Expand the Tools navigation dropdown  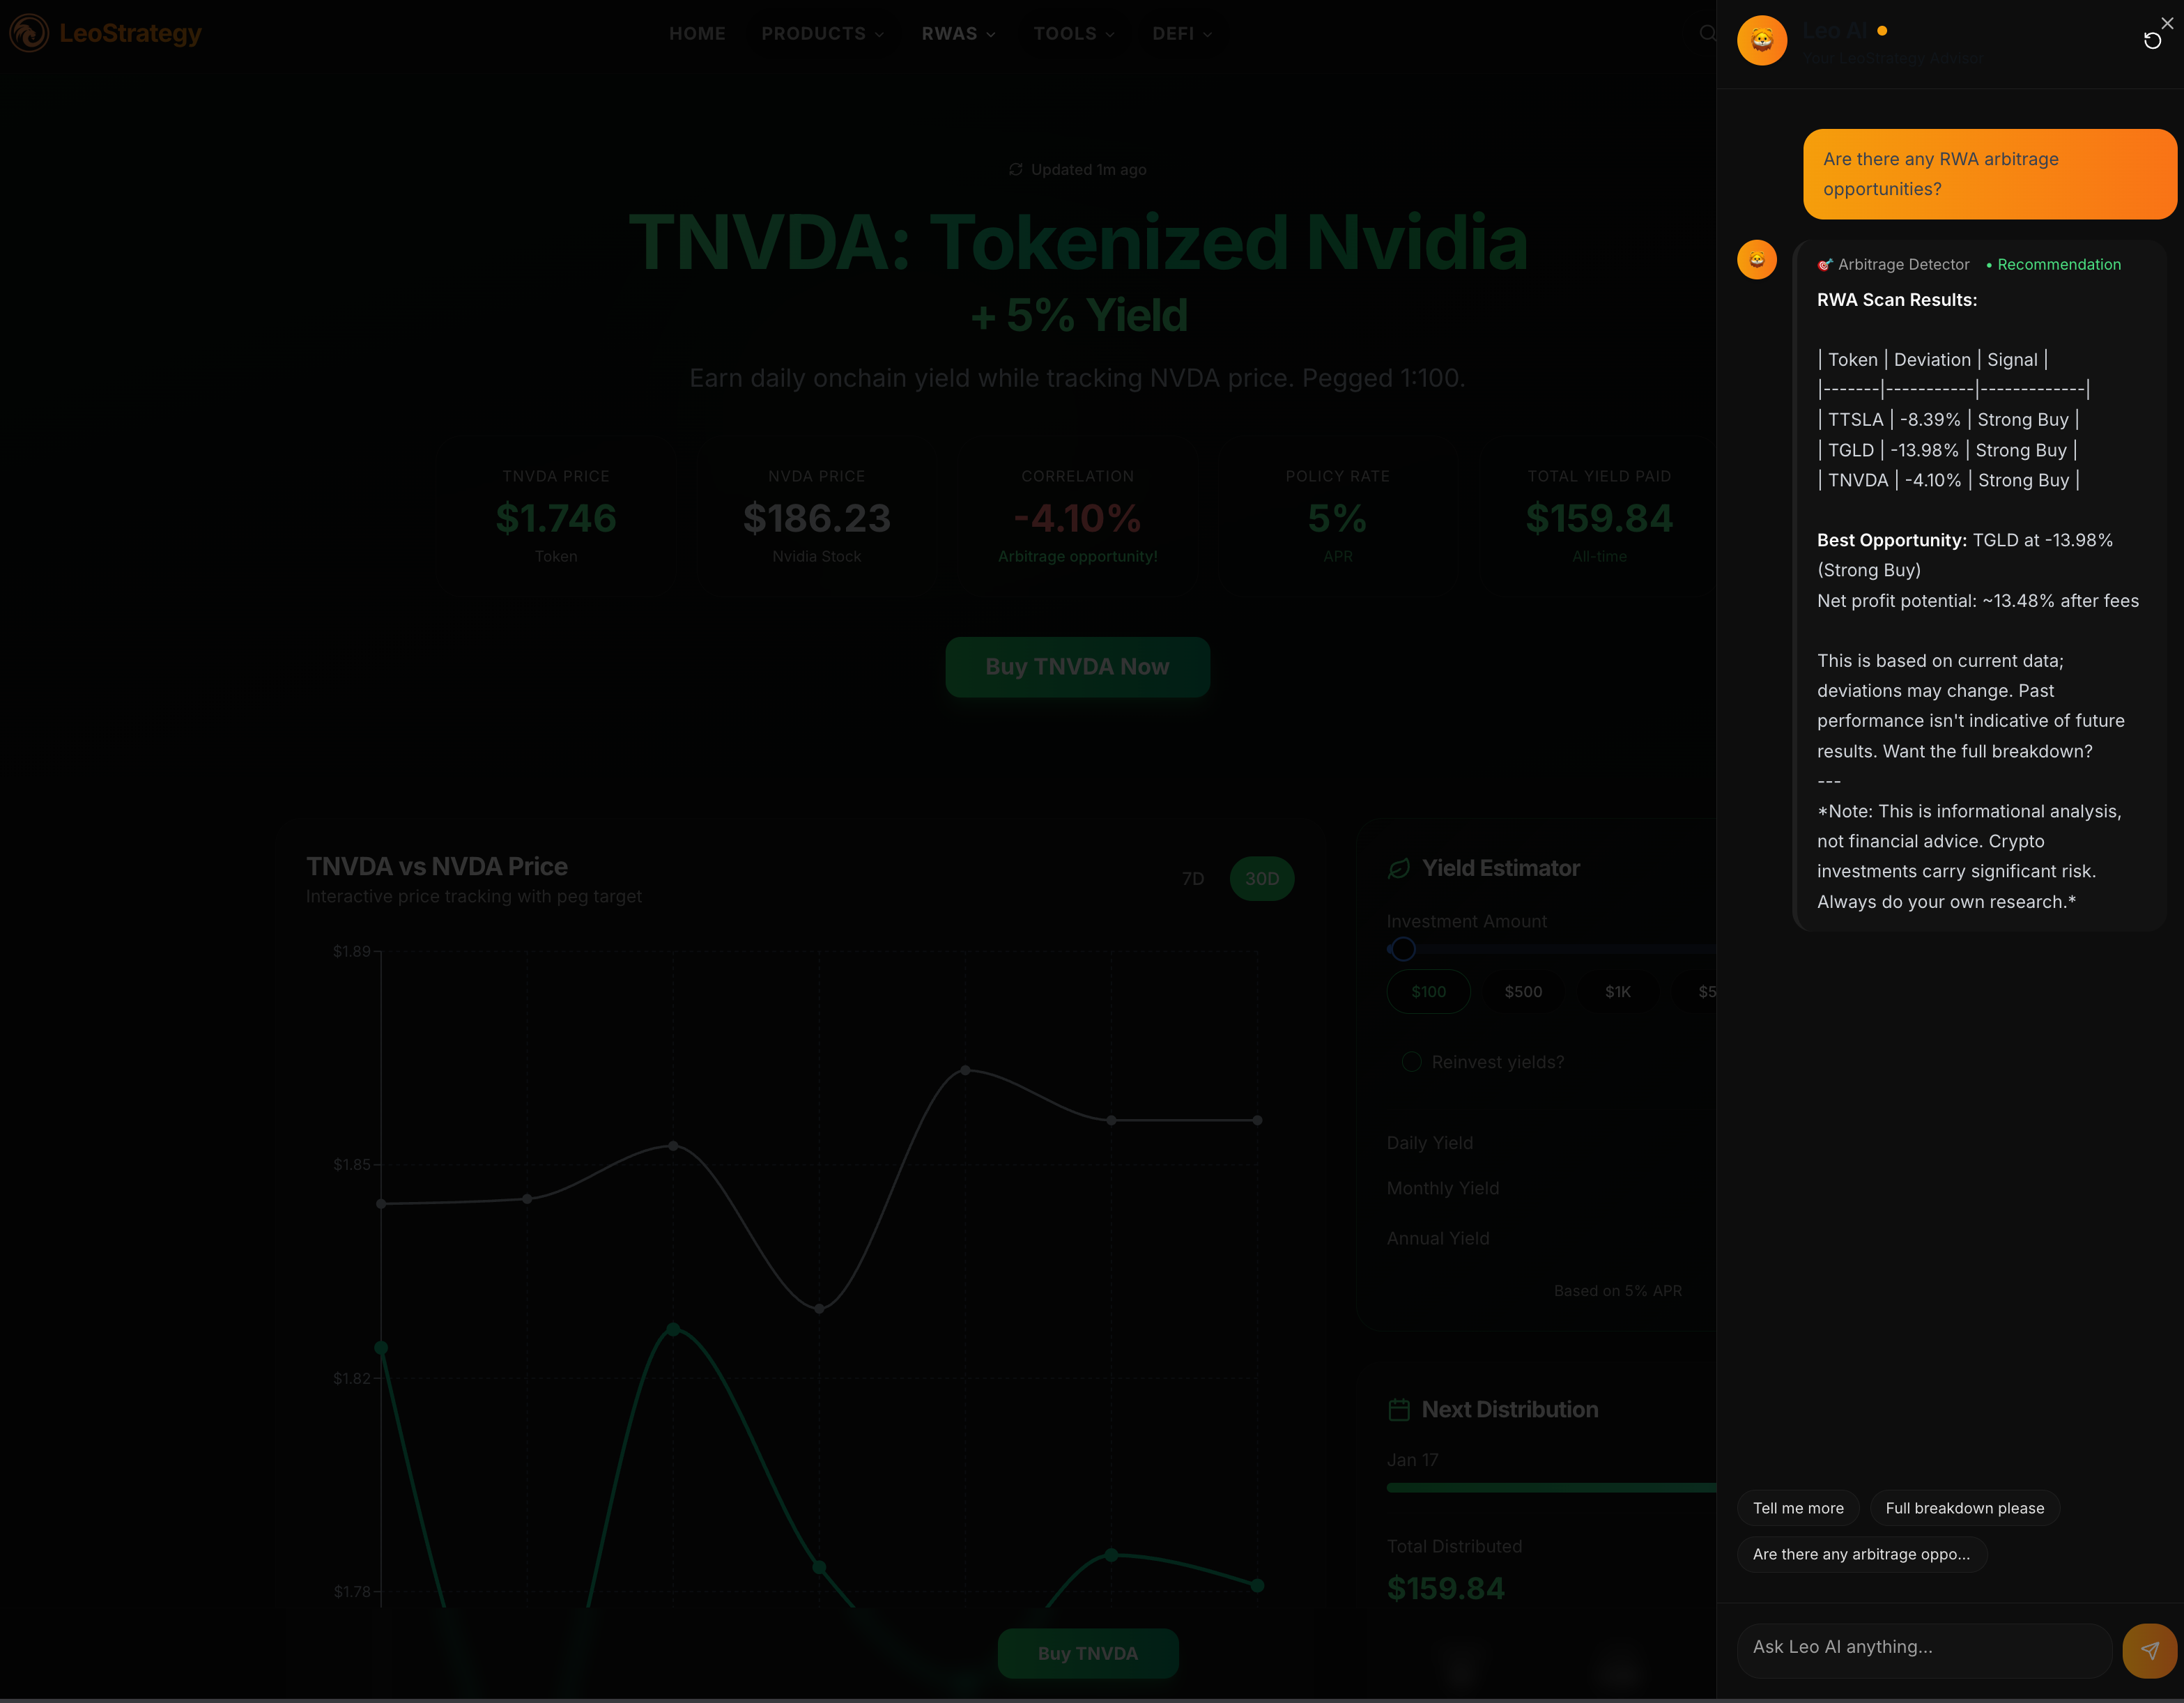point(1073,33)
